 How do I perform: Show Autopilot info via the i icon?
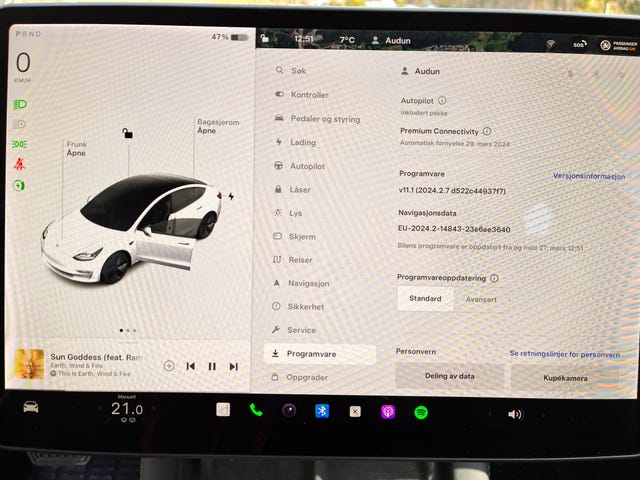click(442, 100)
